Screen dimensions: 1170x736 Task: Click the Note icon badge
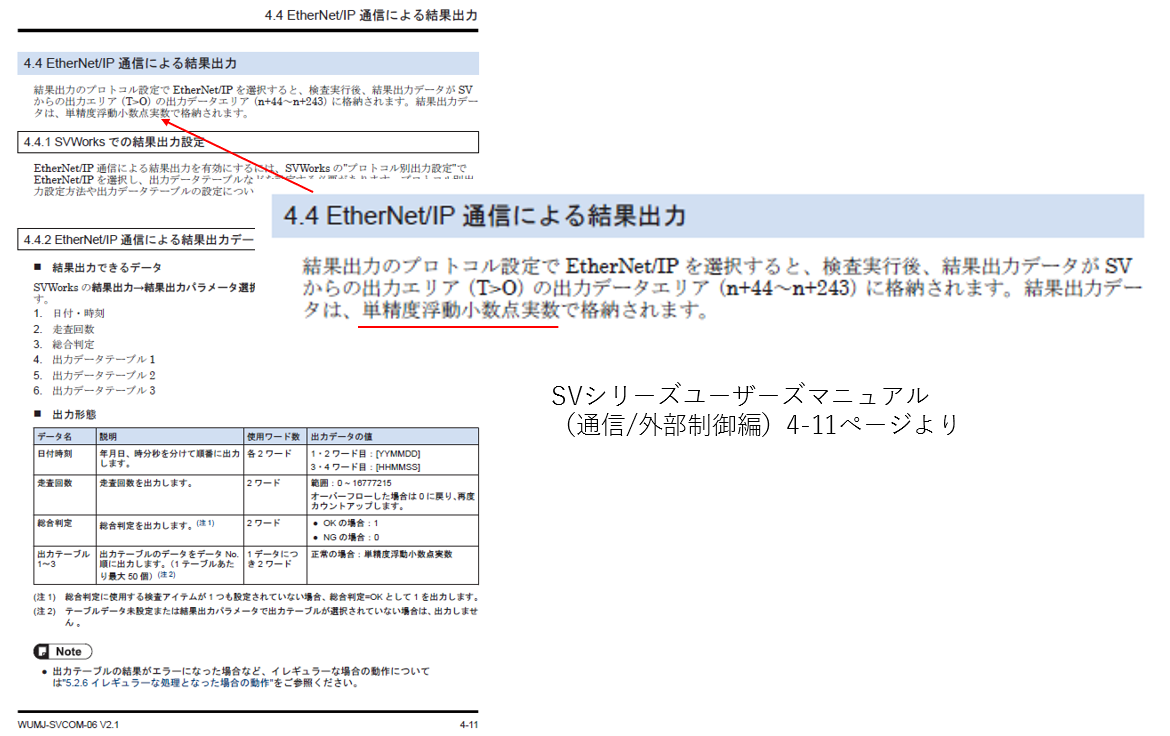[63, 652]
